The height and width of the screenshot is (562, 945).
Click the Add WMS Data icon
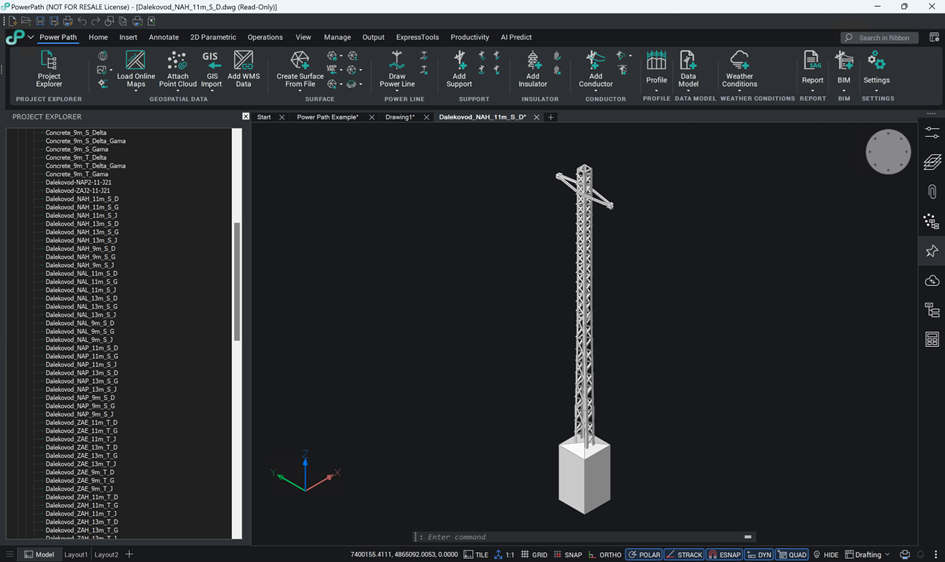coord(243,68)
